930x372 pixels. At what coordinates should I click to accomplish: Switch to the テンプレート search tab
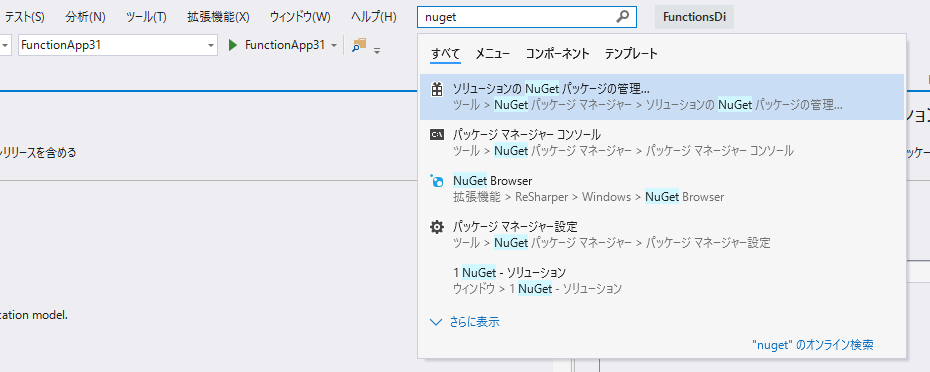[631, 54]
